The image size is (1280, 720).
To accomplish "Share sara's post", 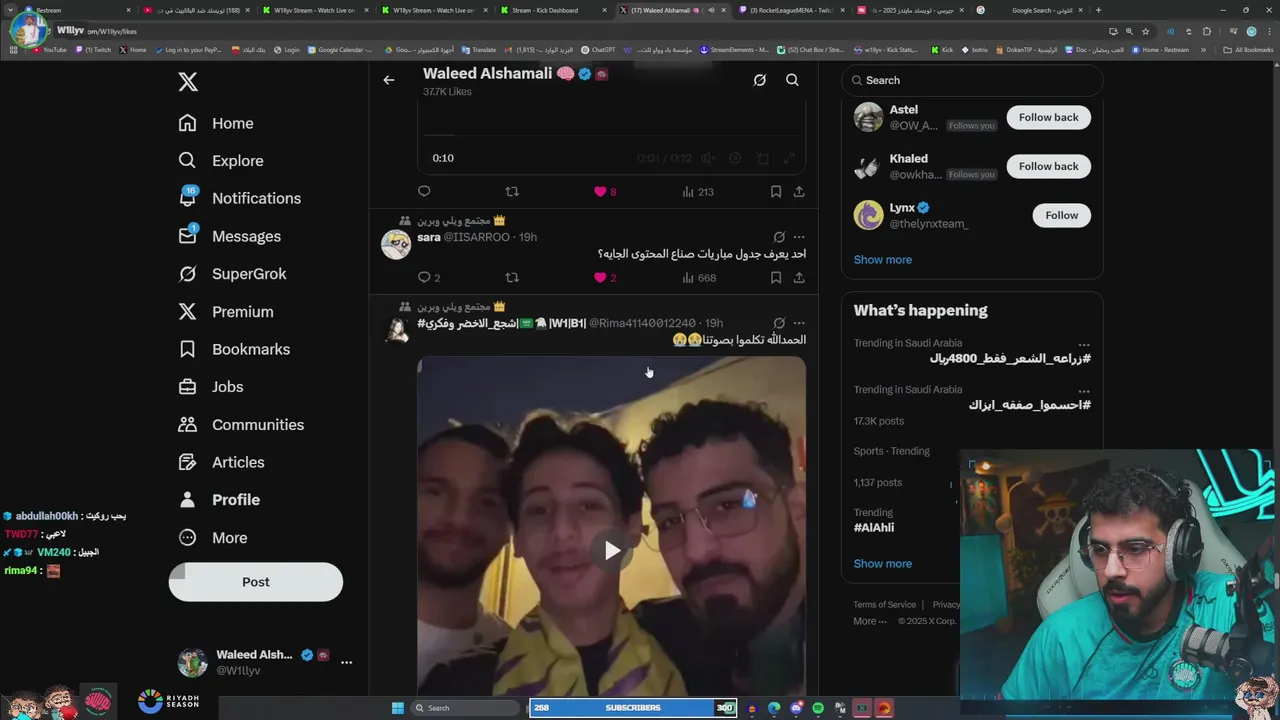I will (x=799, y=277).
